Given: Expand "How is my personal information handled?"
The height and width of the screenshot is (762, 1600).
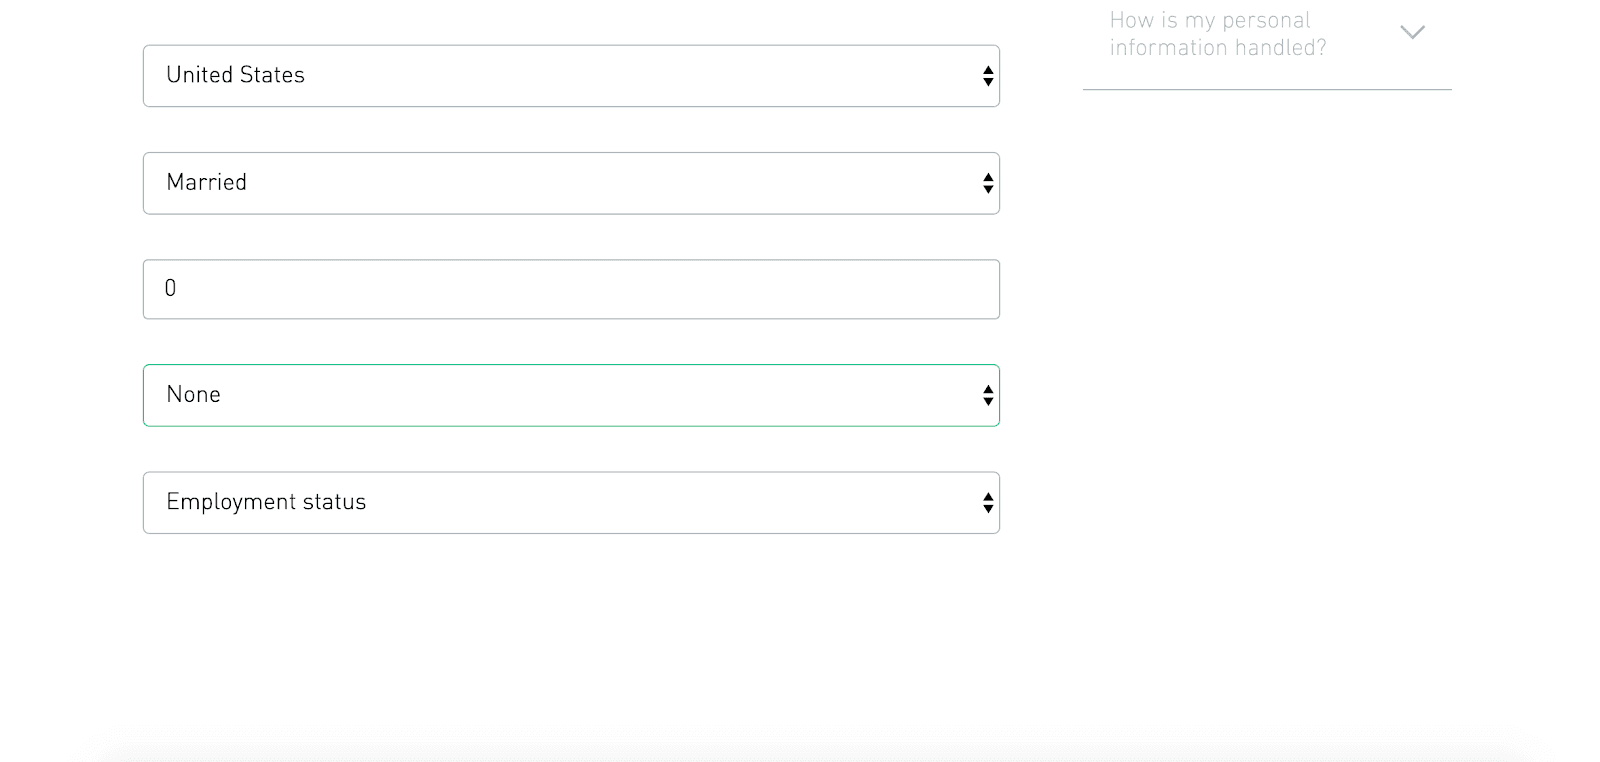Looking at the screenshot, I should [1267, 34].
